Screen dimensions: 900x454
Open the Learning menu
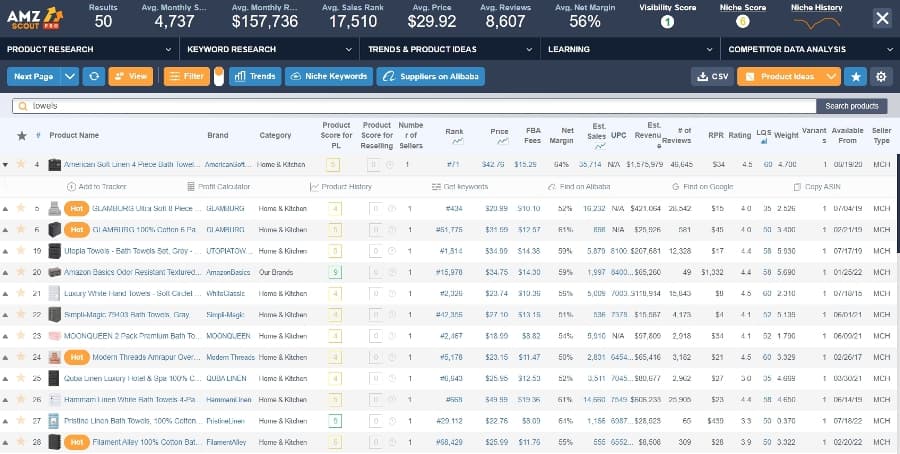point(630,49)
